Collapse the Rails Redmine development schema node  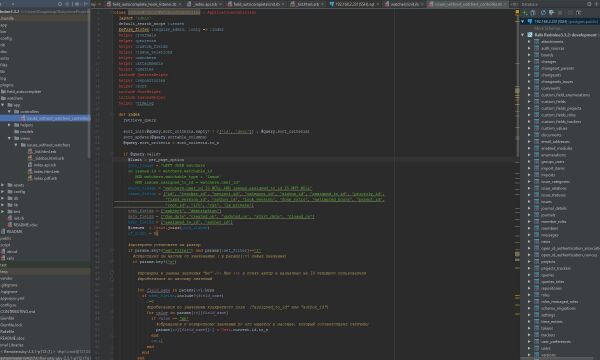(523, 35)
